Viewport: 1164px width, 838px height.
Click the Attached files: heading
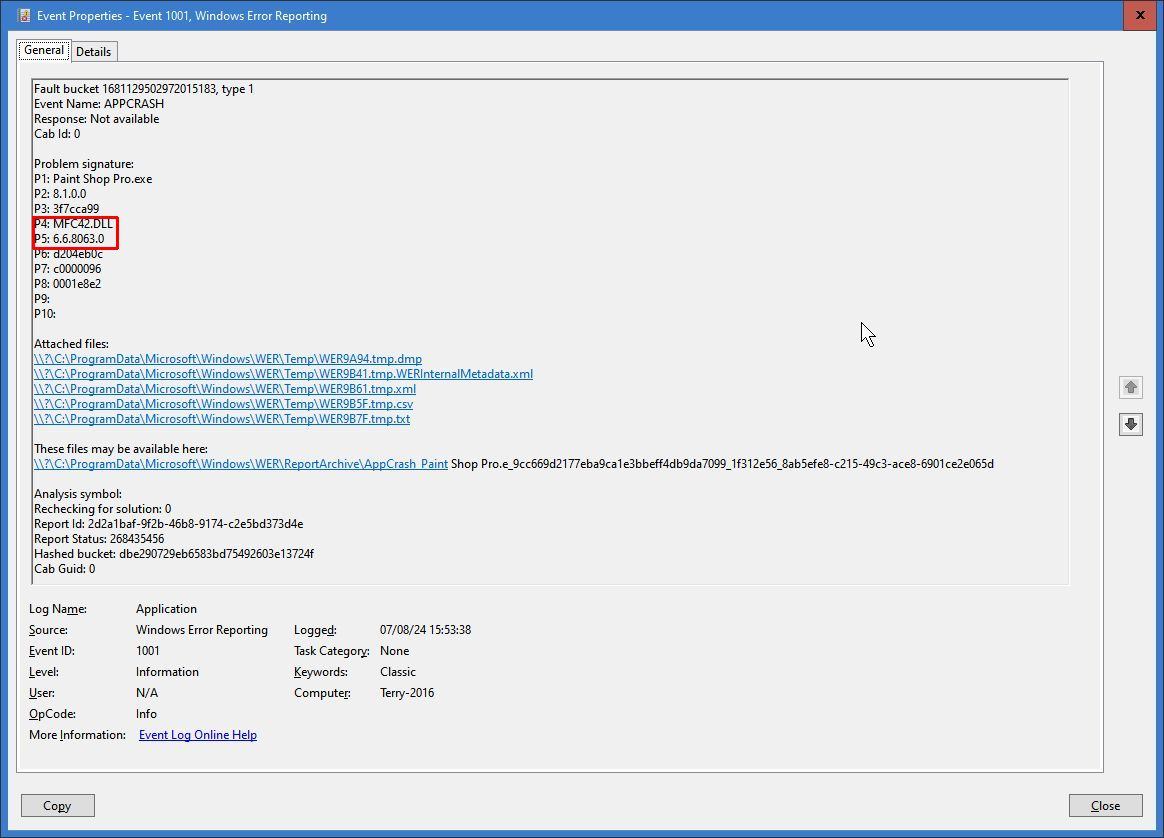click(71, 344)
